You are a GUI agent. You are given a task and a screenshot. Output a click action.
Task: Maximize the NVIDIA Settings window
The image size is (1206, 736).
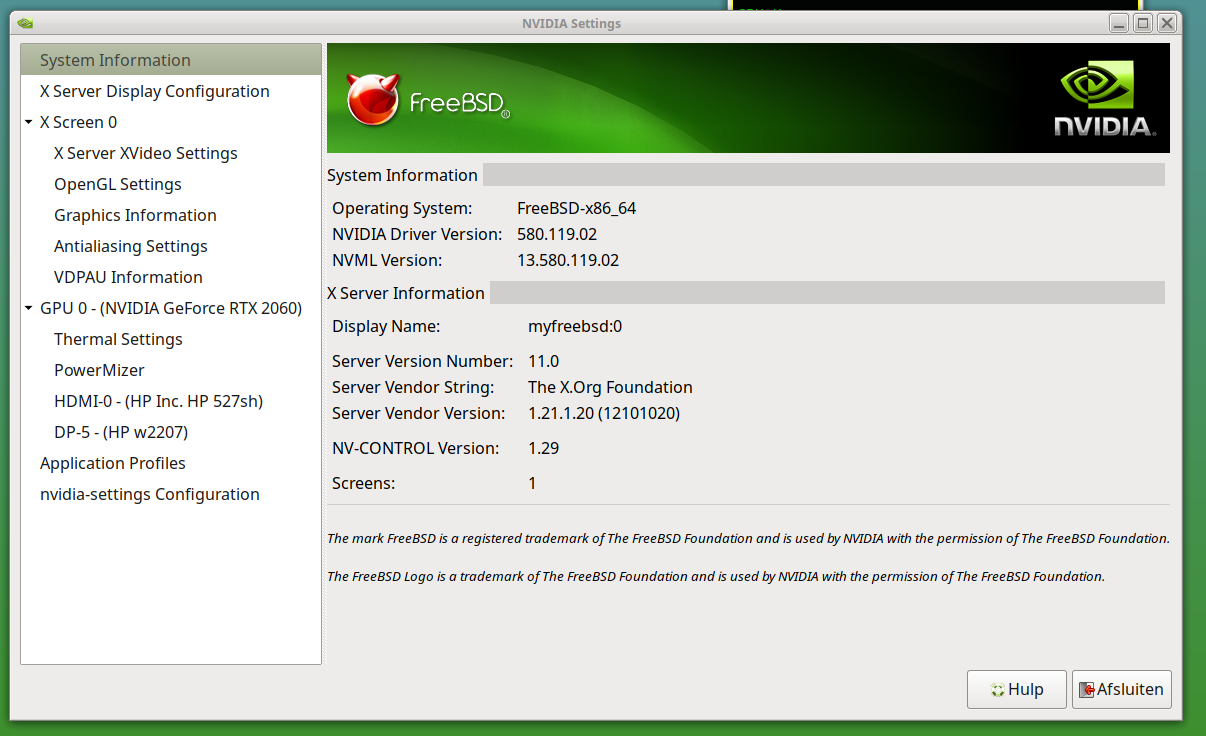[x=1142, y=23]
